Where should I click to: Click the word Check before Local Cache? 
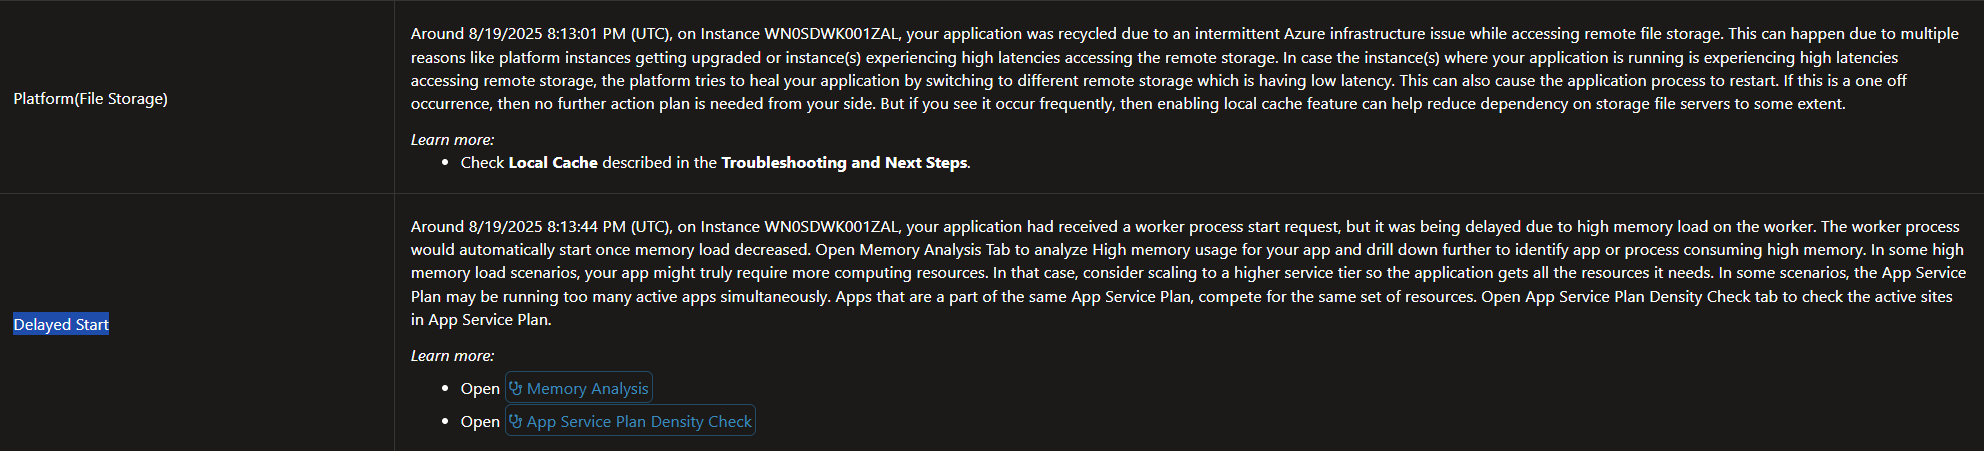[482, 162]
